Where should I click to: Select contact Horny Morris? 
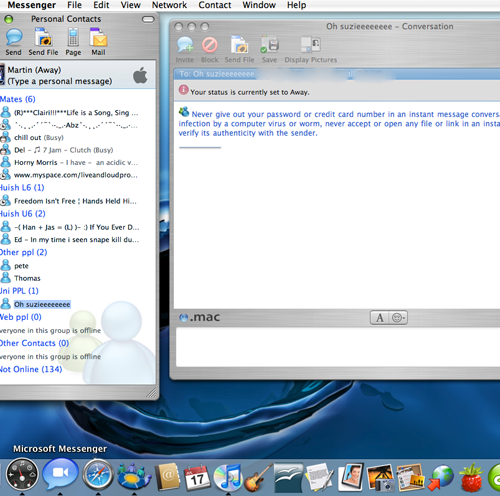click(76, 163)
